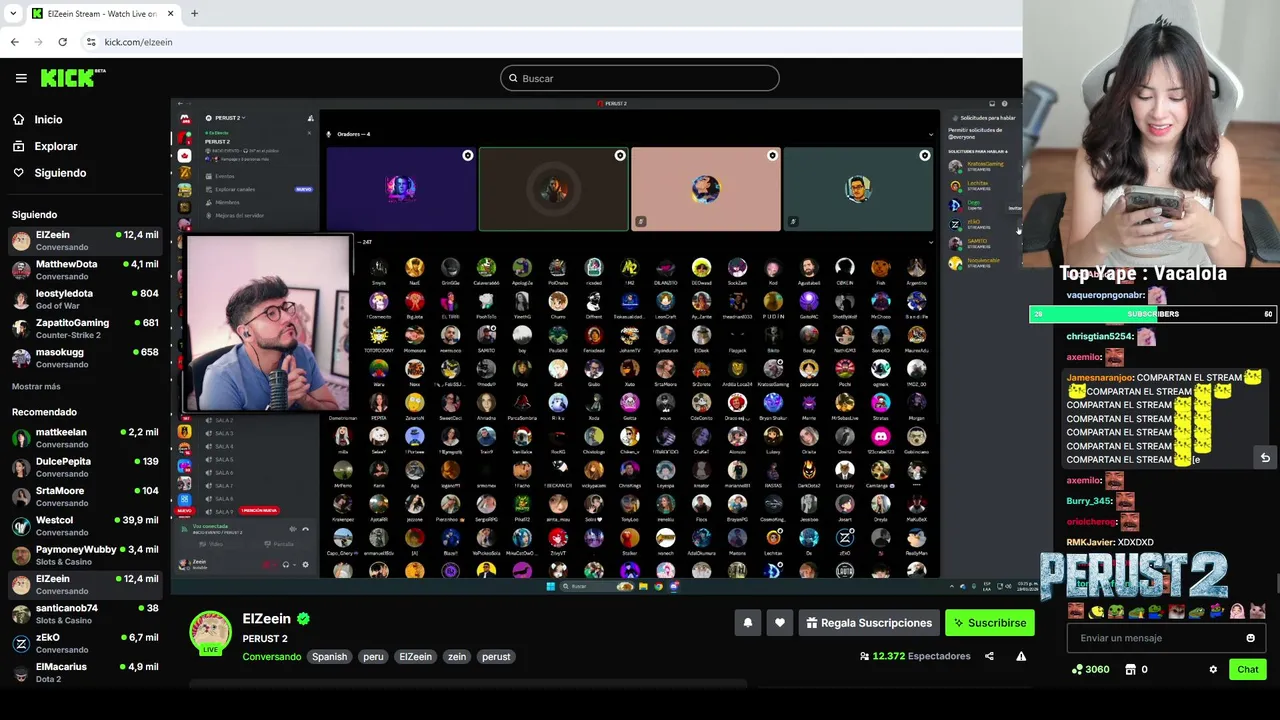Image resolution: width=1280 pixels, height=720 pixels.
Task: Open DulcePepita recommended channel
Action: (85, 467)
